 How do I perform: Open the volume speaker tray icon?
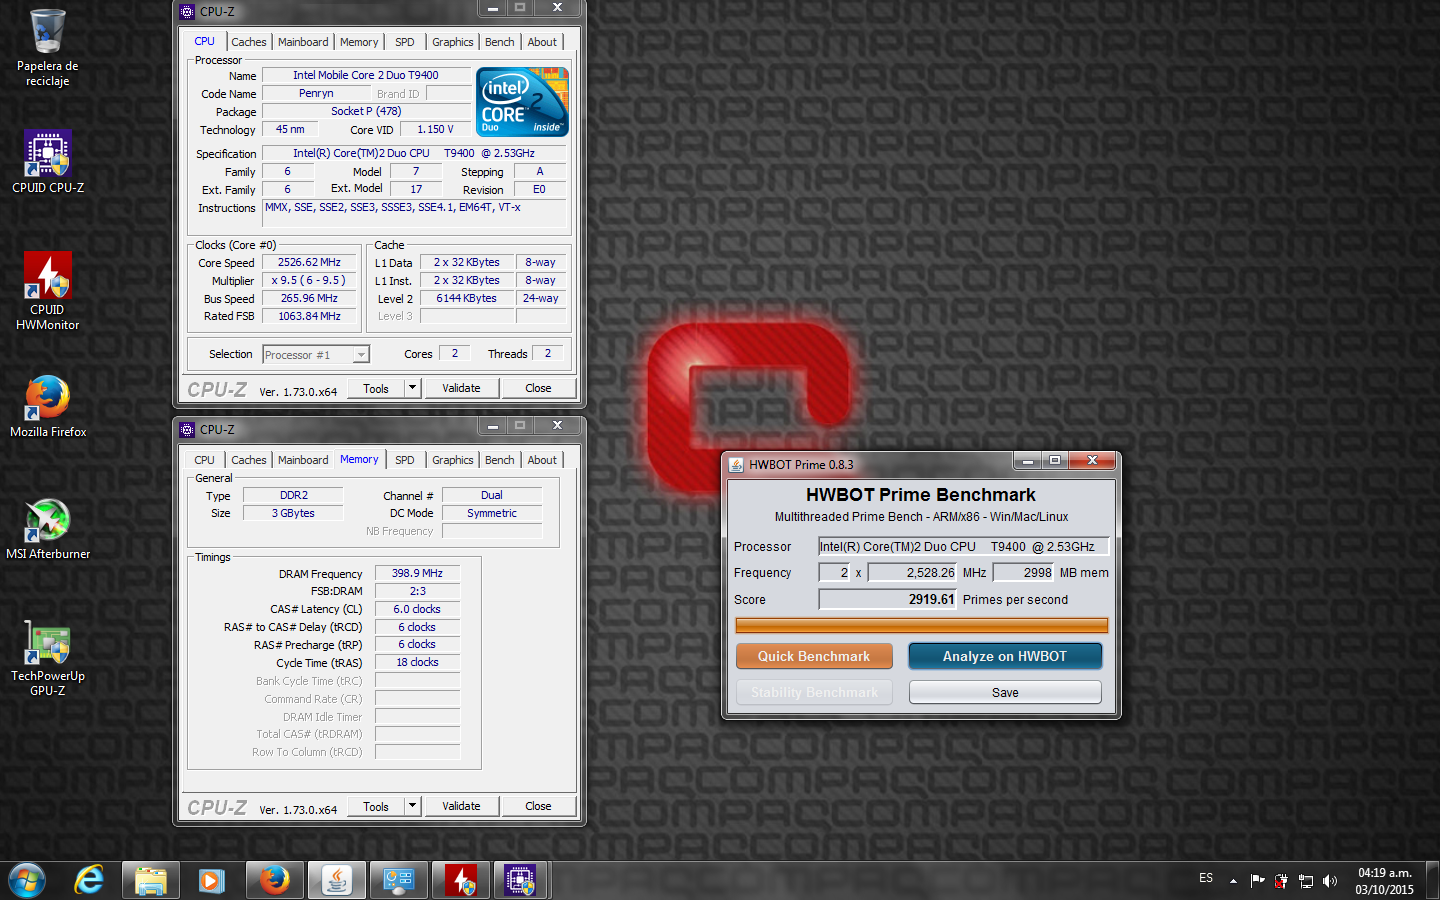coord(1330,881)
